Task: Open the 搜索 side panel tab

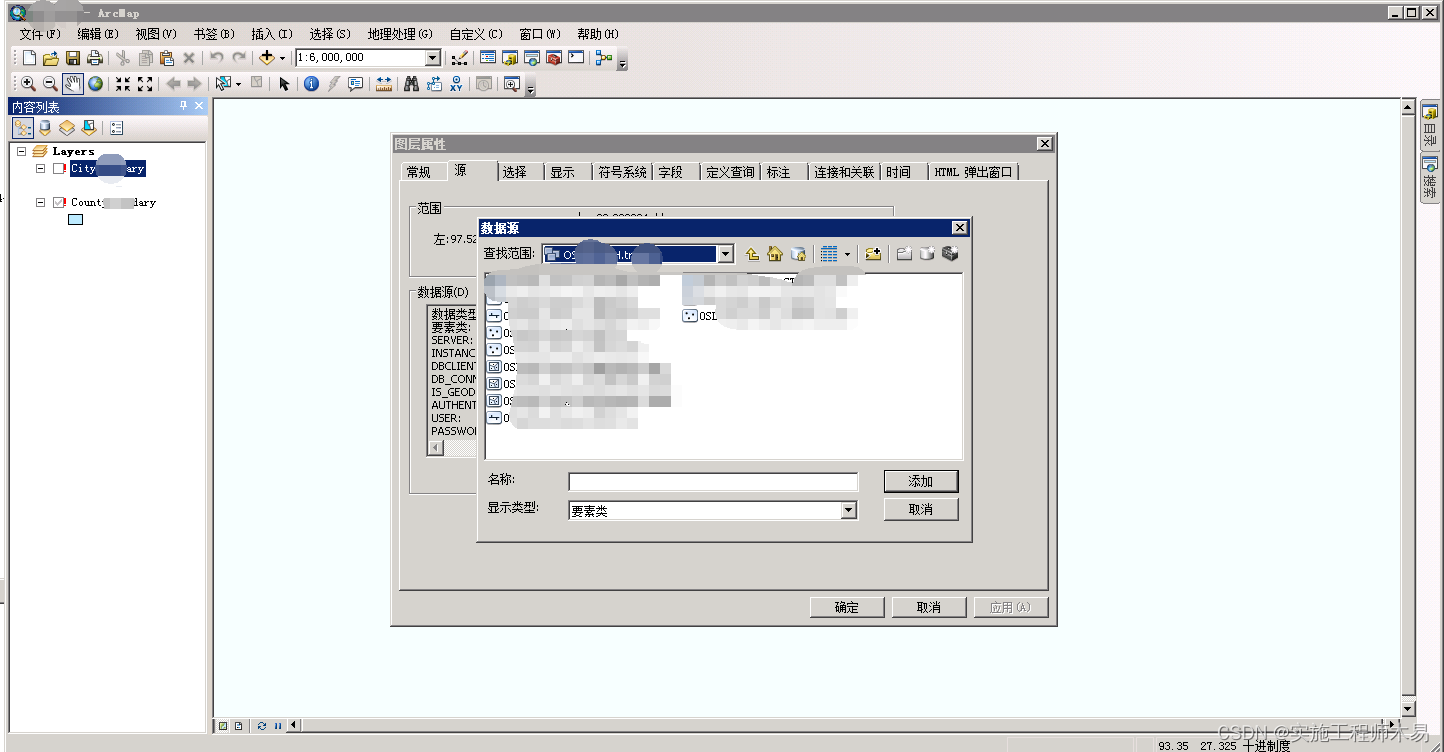Action: [1430, 177]
